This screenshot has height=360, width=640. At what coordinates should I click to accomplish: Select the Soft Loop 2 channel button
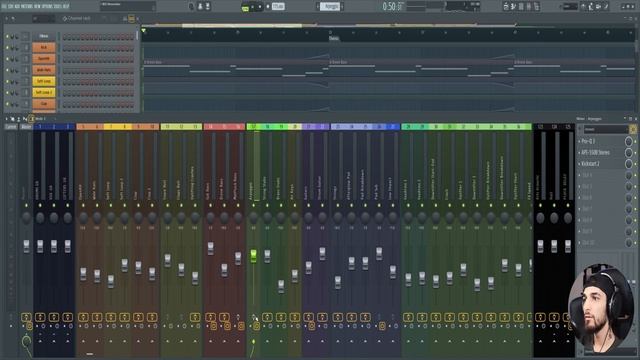tap(44, 92)
